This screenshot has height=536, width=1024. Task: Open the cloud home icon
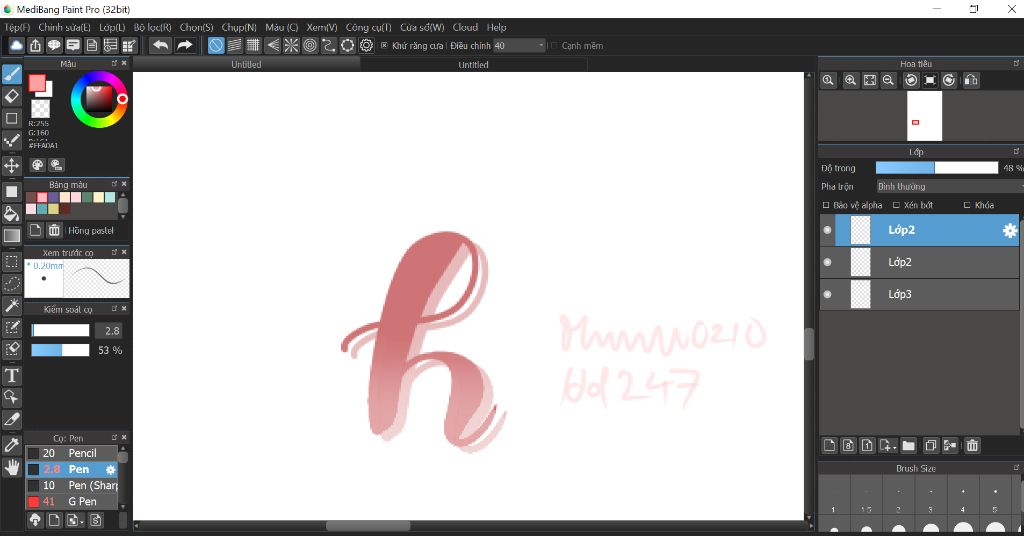tap(16, 45)
